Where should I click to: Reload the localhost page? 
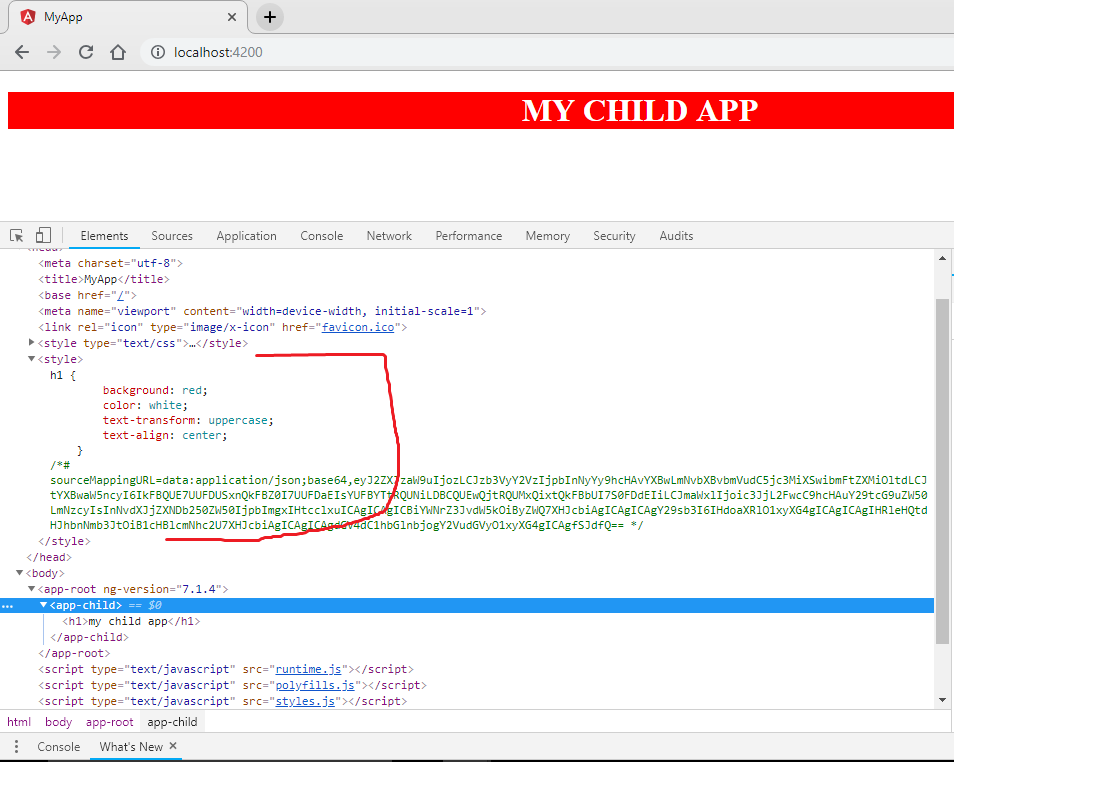click(x=86, y=52)
